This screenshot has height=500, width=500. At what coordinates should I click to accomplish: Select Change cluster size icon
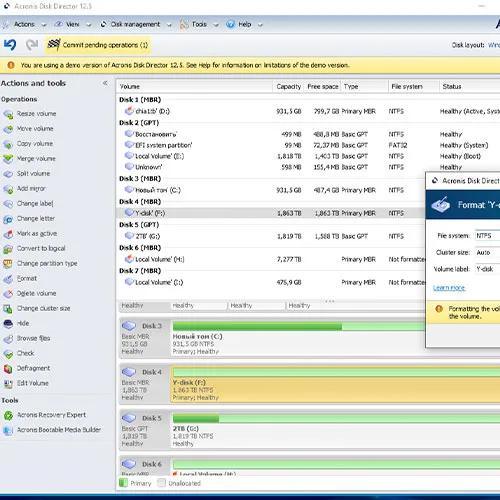[x=8, y=309]
